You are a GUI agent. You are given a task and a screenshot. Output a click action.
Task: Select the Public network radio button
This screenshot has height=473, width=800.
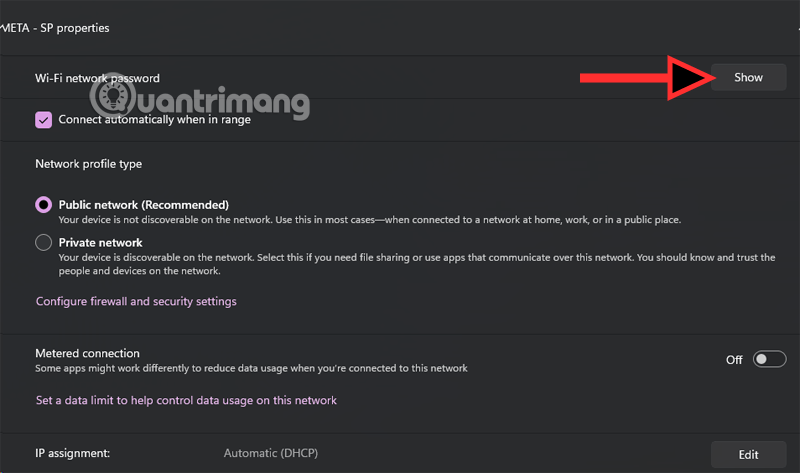[x=44, y=205]
